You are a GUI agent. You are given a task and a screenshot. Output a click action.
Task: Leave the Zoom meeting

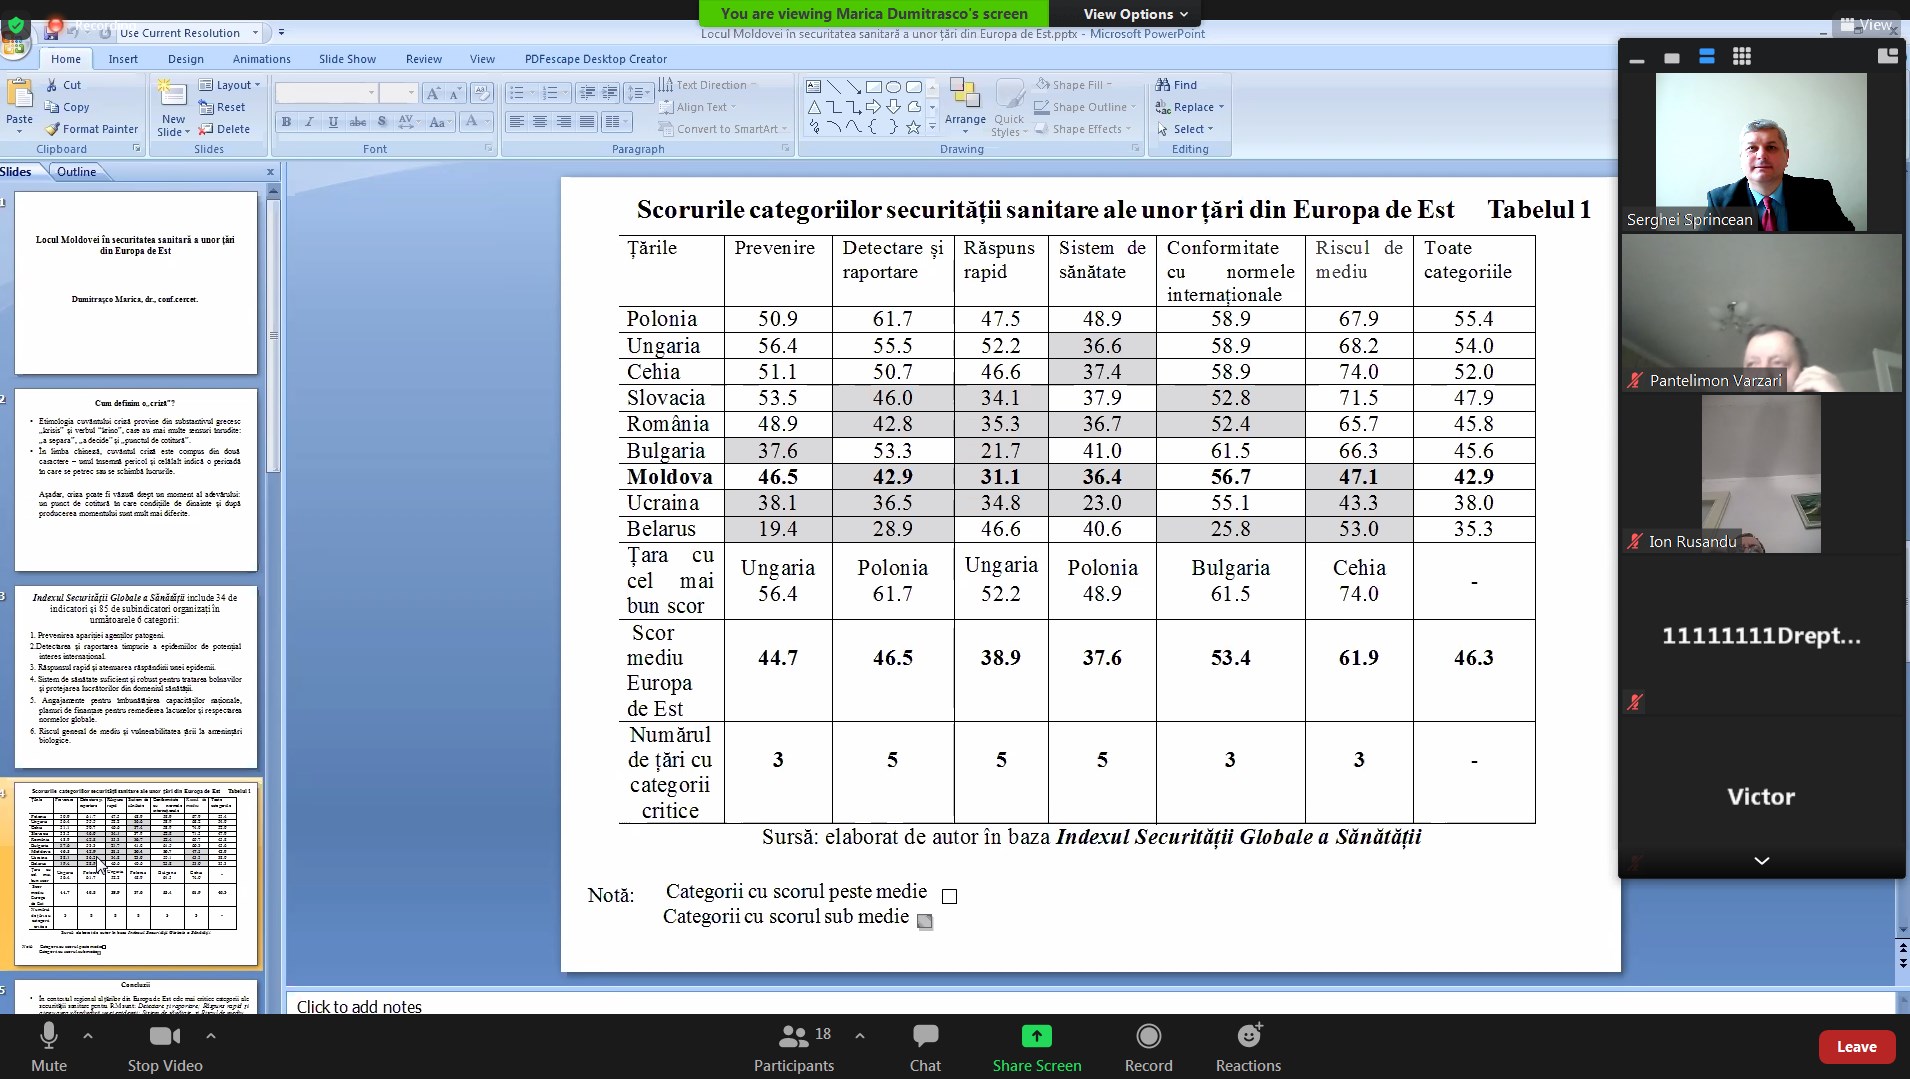coord(1857,1047)
